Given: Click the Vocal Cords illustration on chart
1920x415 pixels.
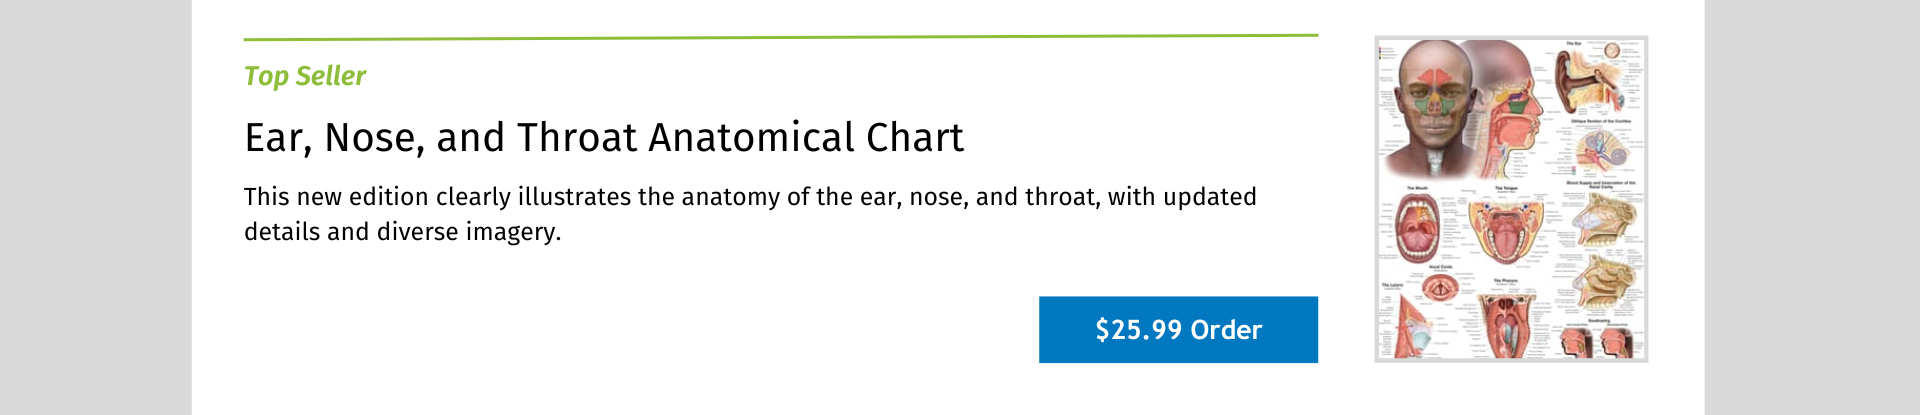Looking at the screenshot, I should [1440, 288].
